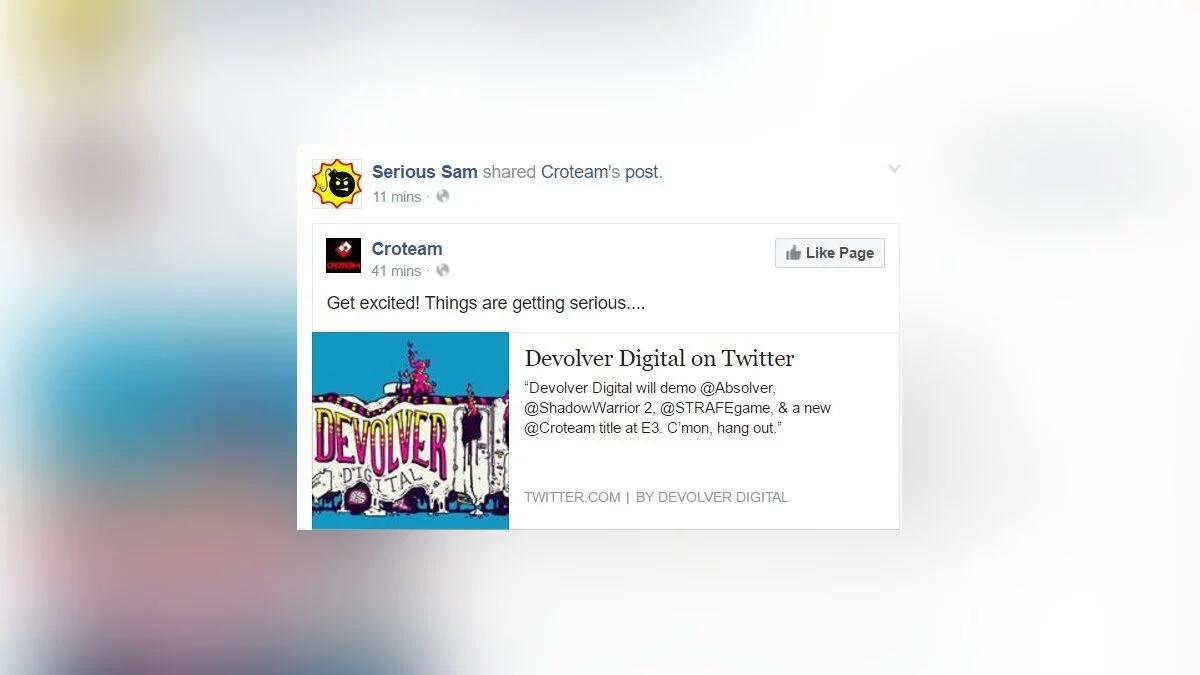This screenshot has width=1200, height=675.
Task: Expand the post options chevron at top right
Action: click(894, 169)
